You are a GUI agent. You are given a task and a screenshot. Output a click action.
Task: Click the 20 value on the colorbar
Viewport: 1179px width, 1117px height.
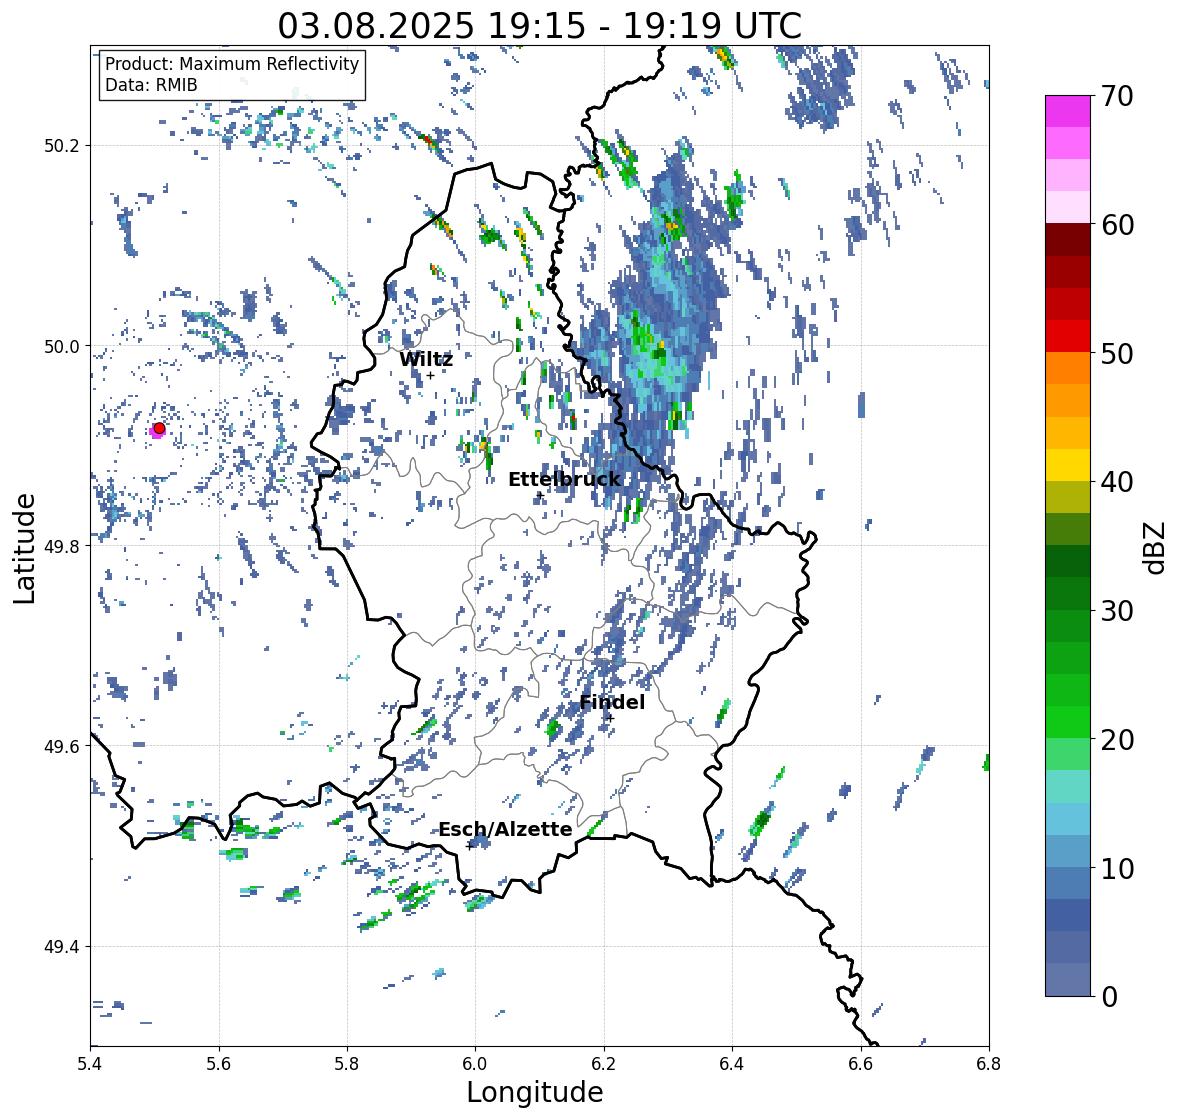click(1116, 740)
